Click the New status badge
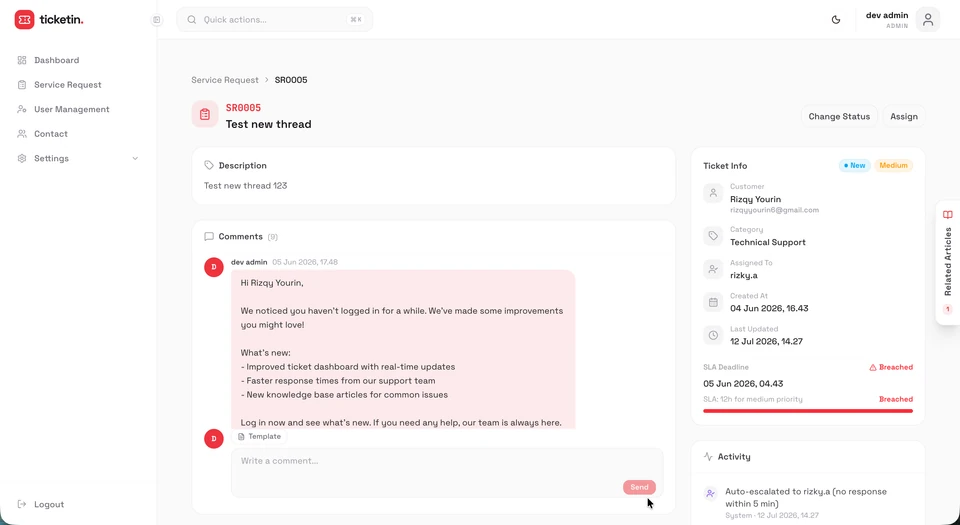 (x=854, y=165)
